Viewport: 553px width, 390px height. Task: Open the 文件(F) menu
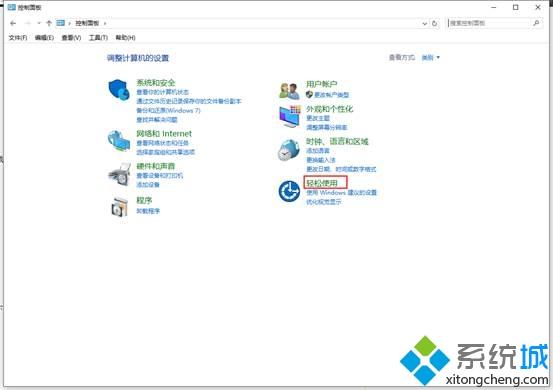coord(18,37)
